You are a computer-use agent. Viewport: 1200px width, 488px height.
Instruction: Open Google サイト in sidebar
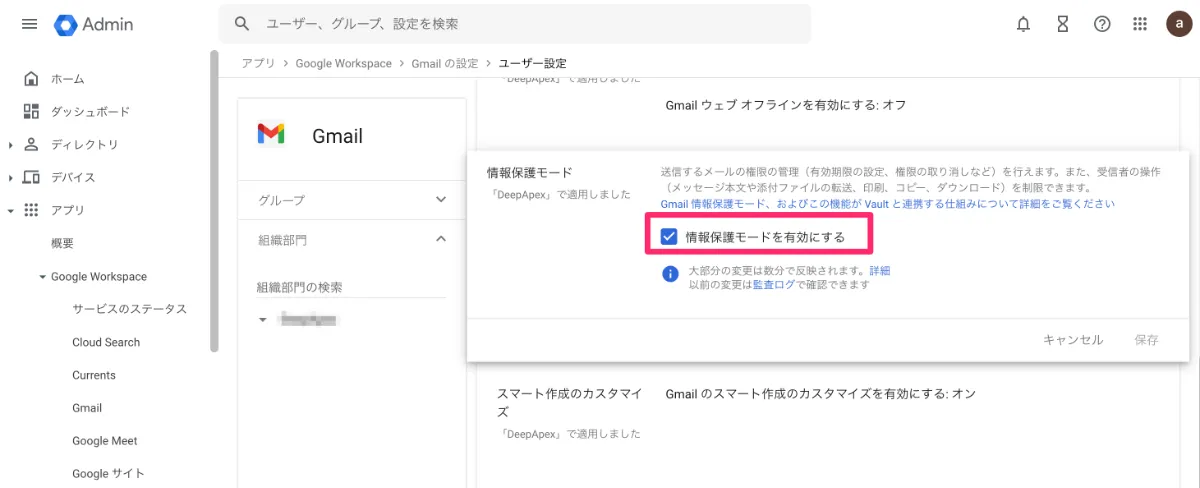coord(108,474)
